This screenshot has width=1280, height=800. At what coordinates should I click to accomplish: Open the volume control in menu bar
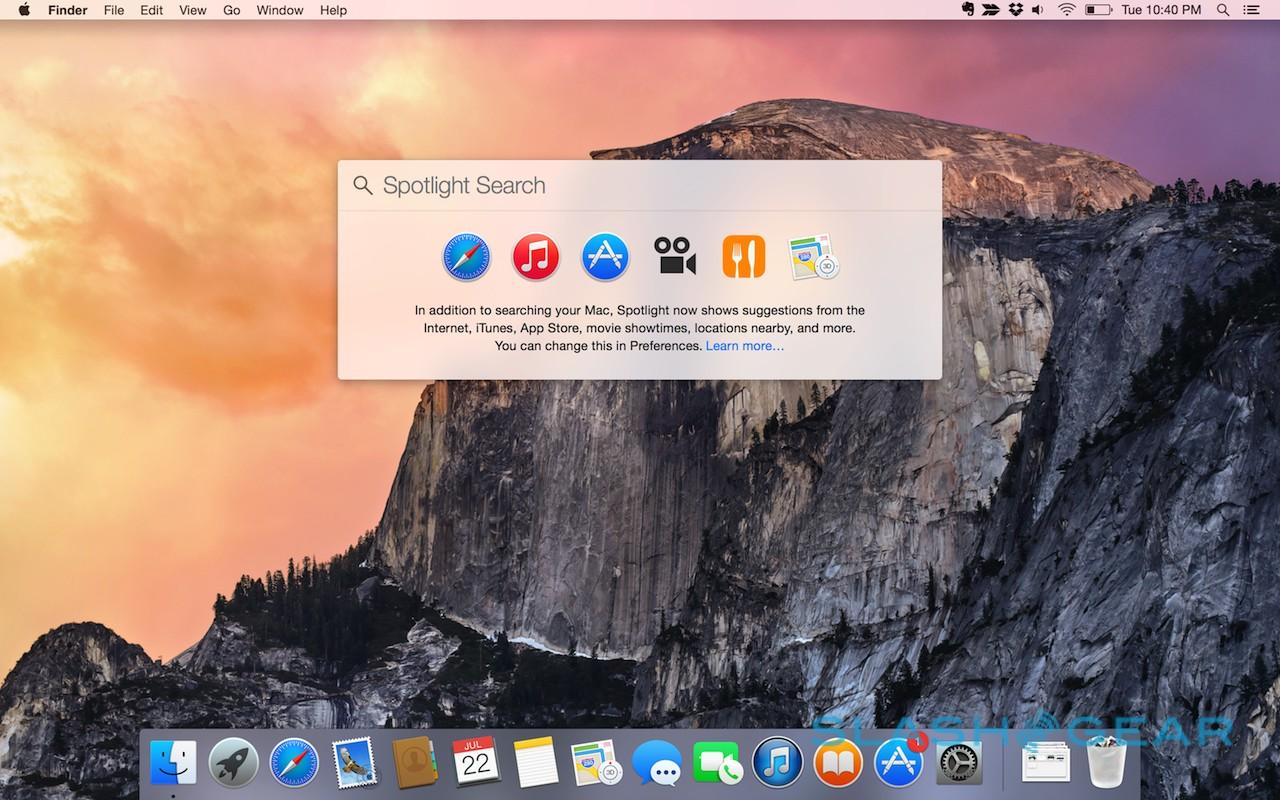pos(1038,10)
